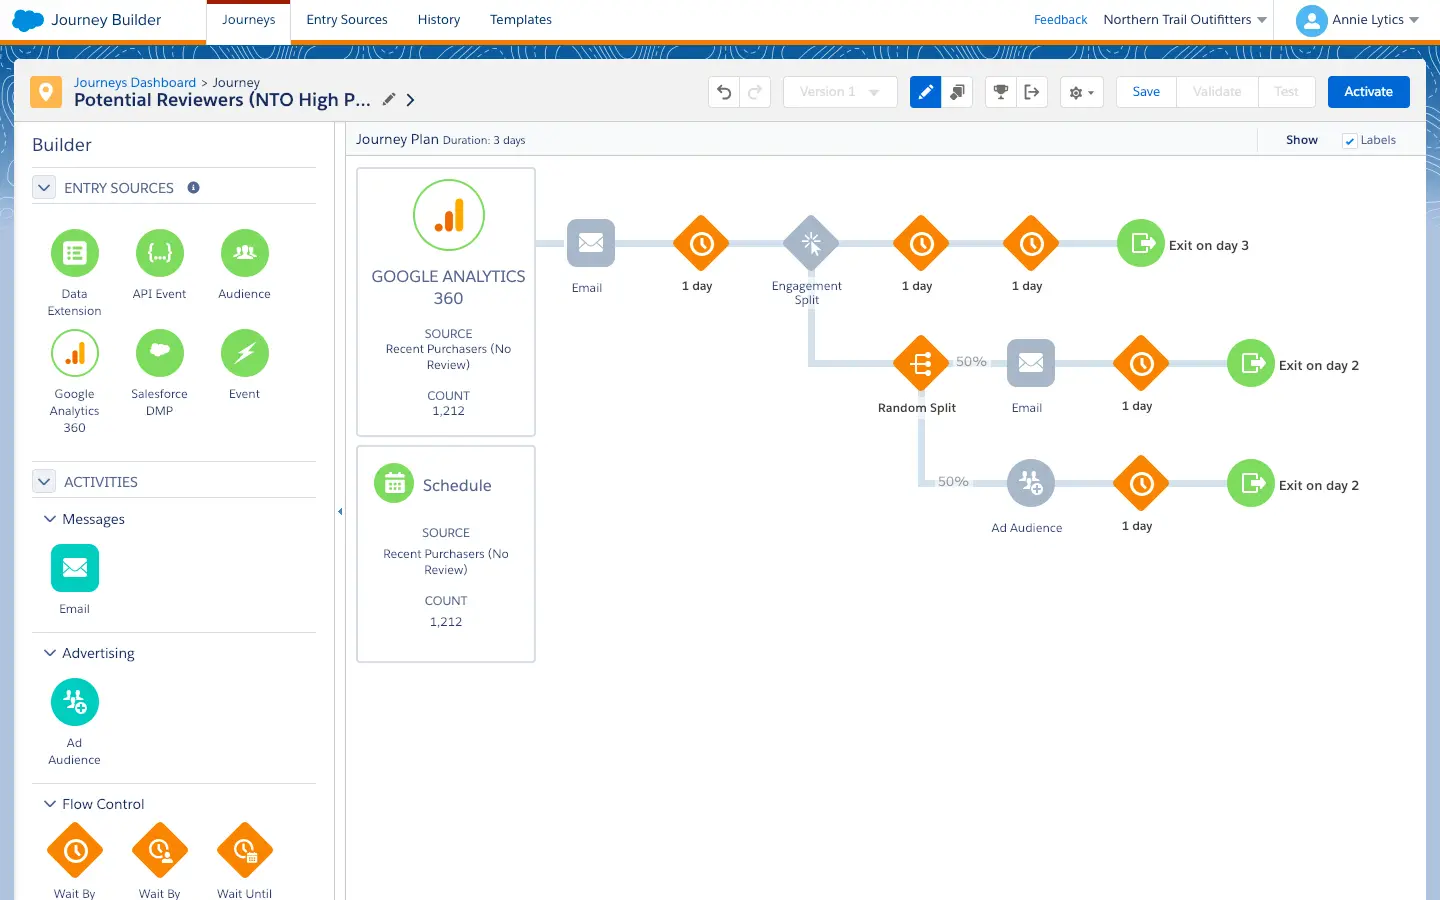The width and height of the screenshot is (1440, 900).
Task: Open the Northern Trail Outfitters account dropdown
Action: coord(1185,20)
